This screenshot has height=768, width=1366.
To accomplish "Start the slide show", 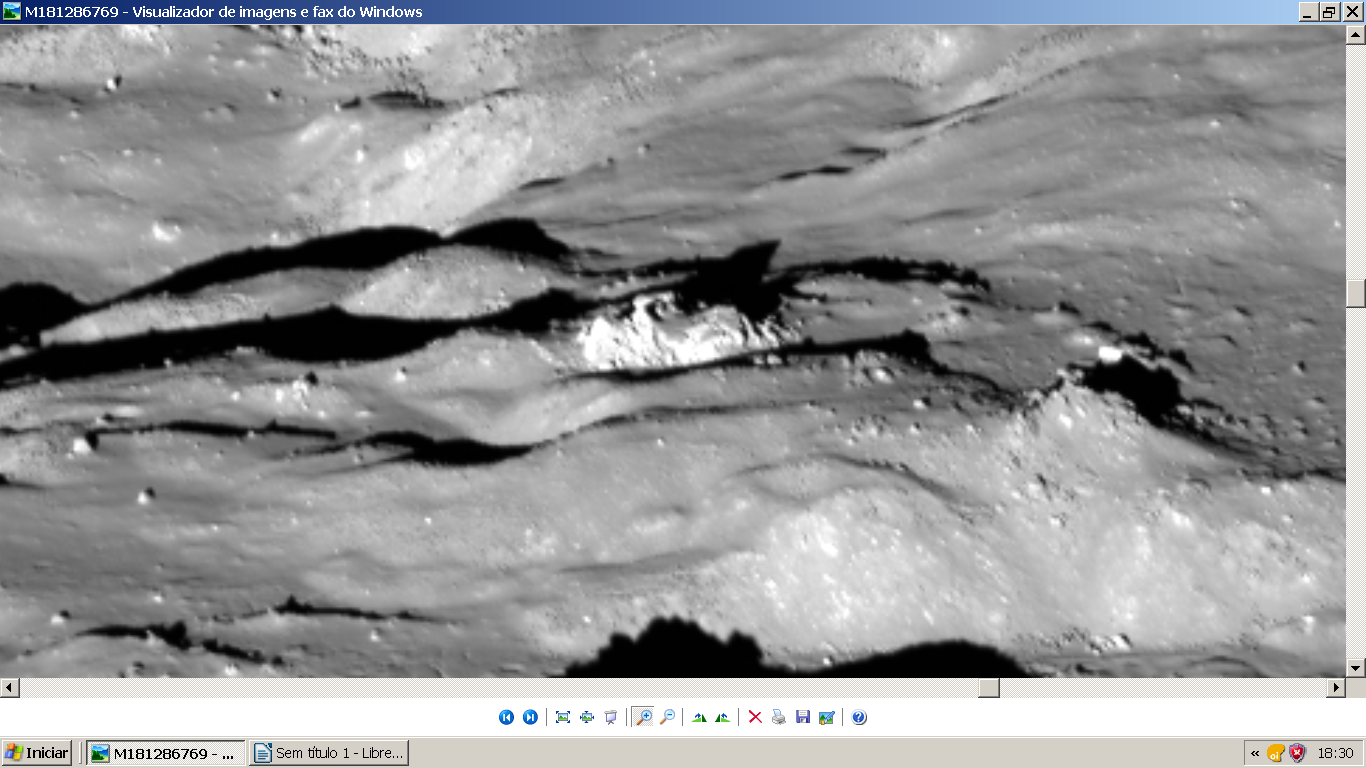I will tap(611, 717).
